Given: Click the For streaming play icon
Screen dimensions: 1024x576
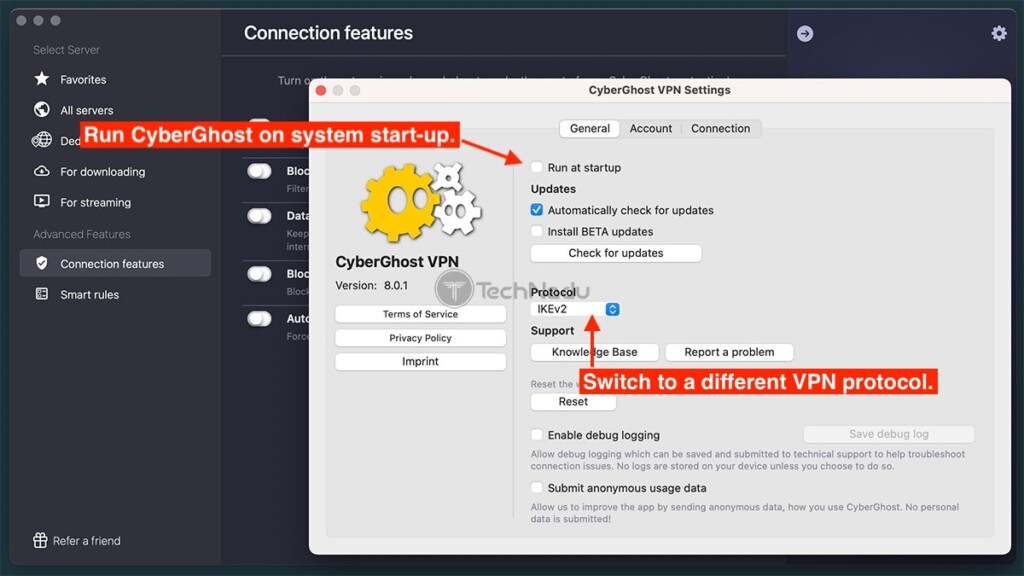Looking at the screenshot, I should [x=42, y=201].
